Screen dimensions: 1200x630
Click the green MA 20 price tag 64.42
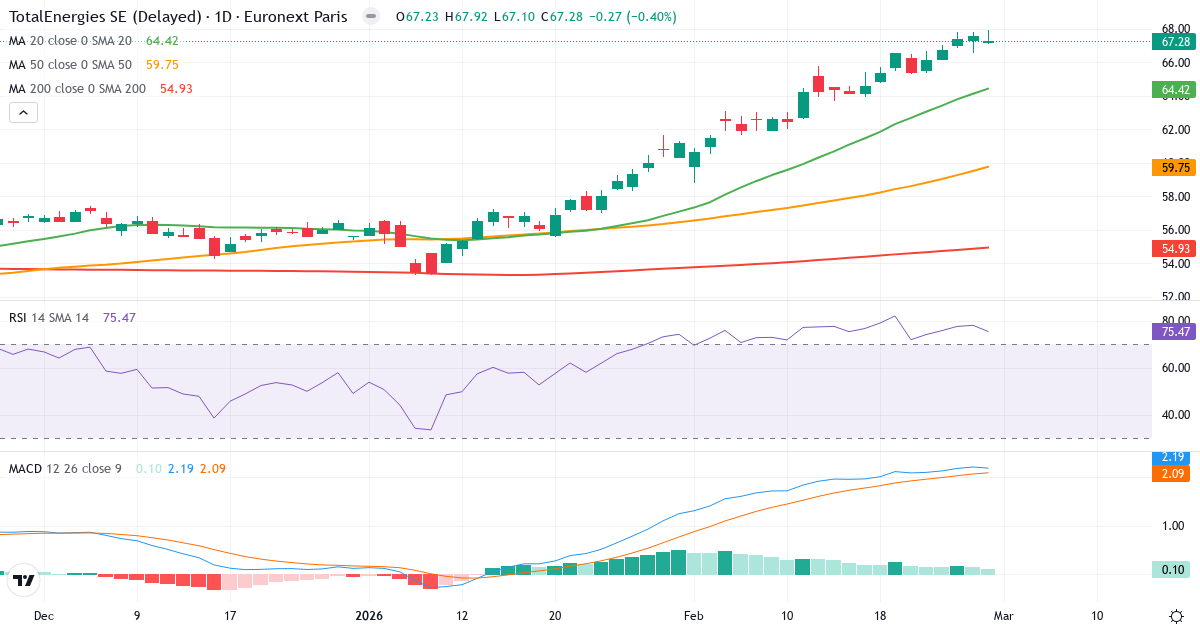pos(1172,89)
